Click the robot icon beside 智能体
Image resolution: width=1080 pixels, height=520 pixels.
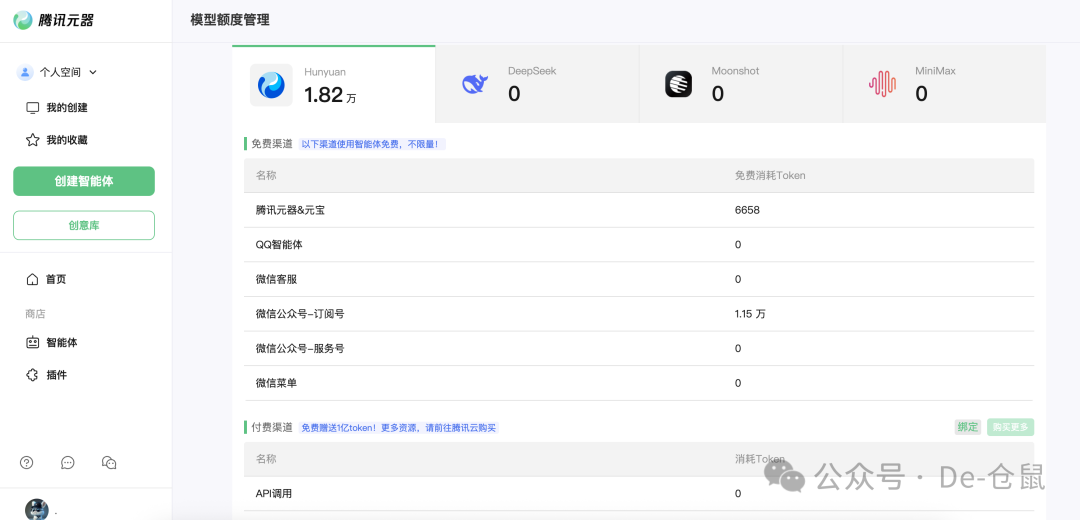[x=32, y=342]
